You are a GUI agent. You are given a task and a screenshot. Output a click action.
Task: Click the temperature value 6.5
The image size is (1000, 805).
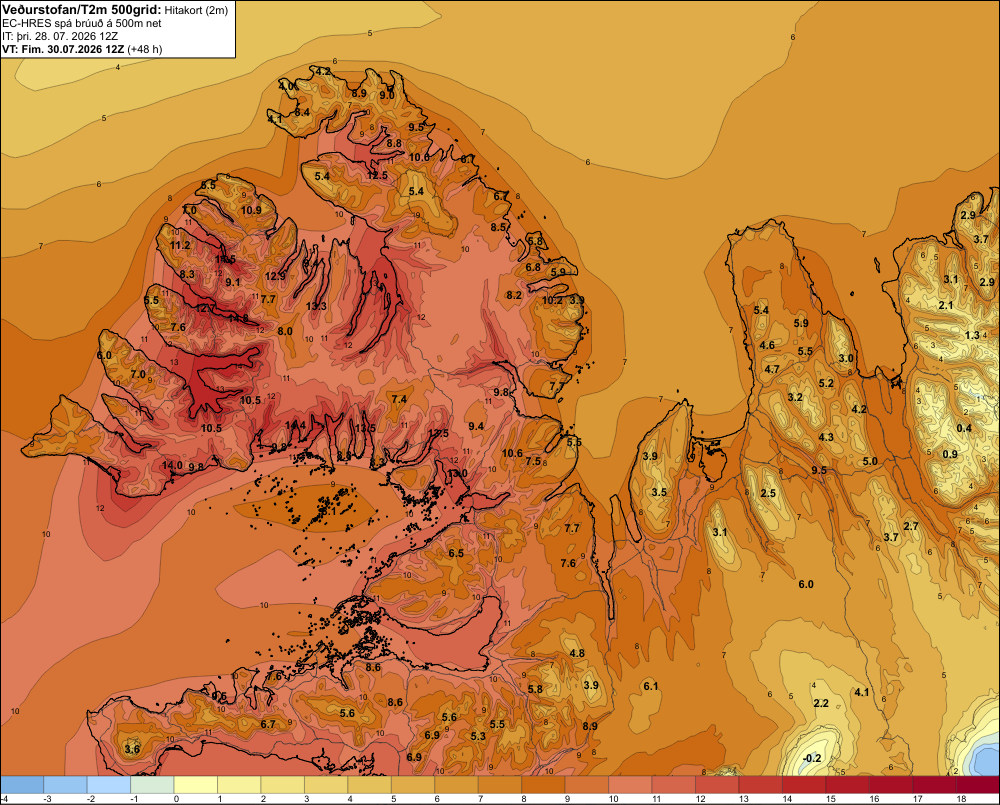pos(456,553)
